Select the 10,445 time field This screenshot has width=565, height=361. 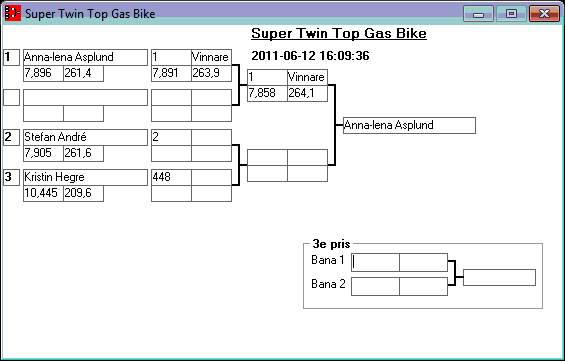point(43,193)
